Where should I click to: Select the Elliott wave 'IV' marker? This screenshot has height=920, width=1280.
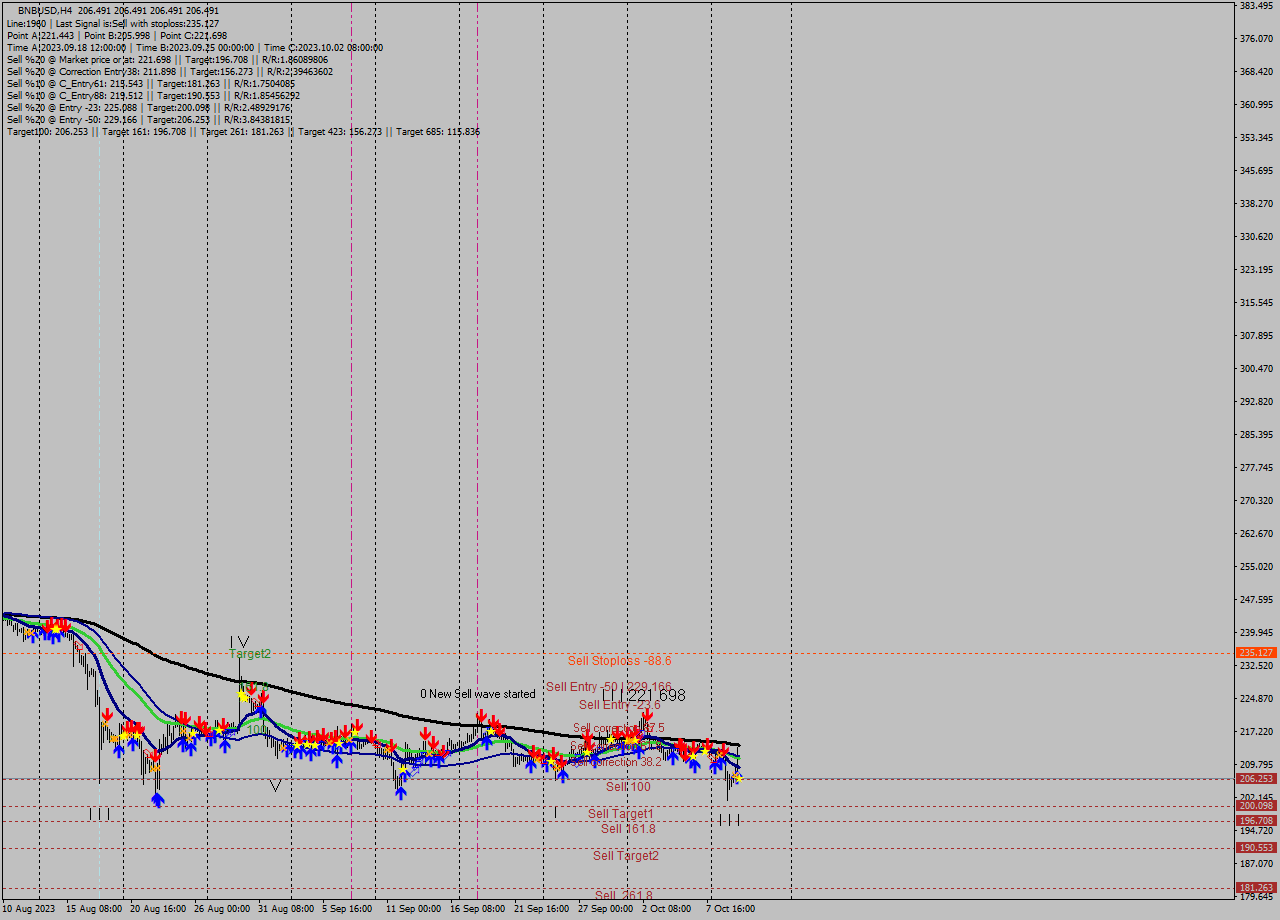240,641
